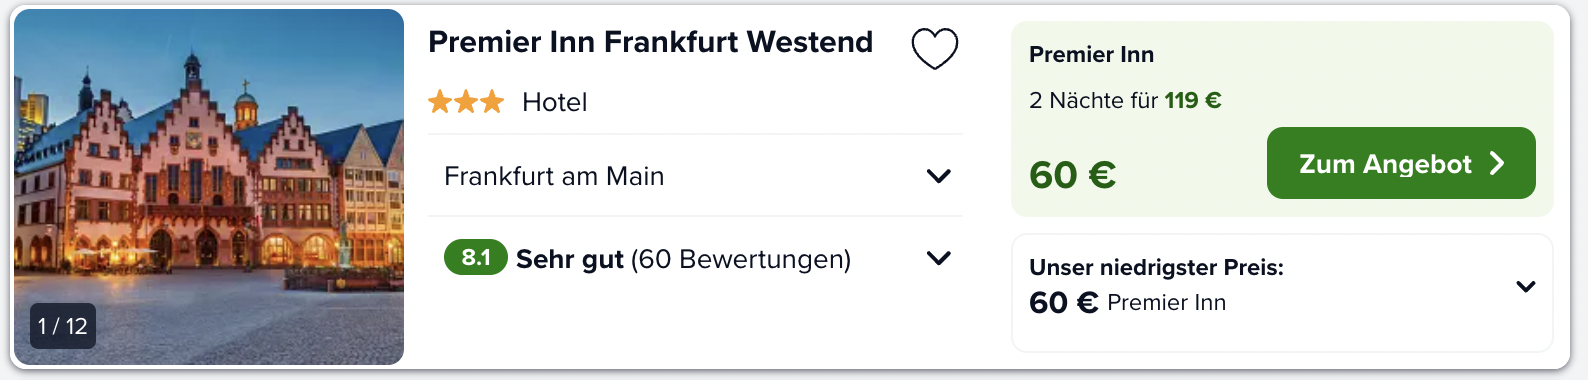This screenshot has width=1588, height=380.
Task: Click the green 8.1 rating badge
Action: coord(476,258)
